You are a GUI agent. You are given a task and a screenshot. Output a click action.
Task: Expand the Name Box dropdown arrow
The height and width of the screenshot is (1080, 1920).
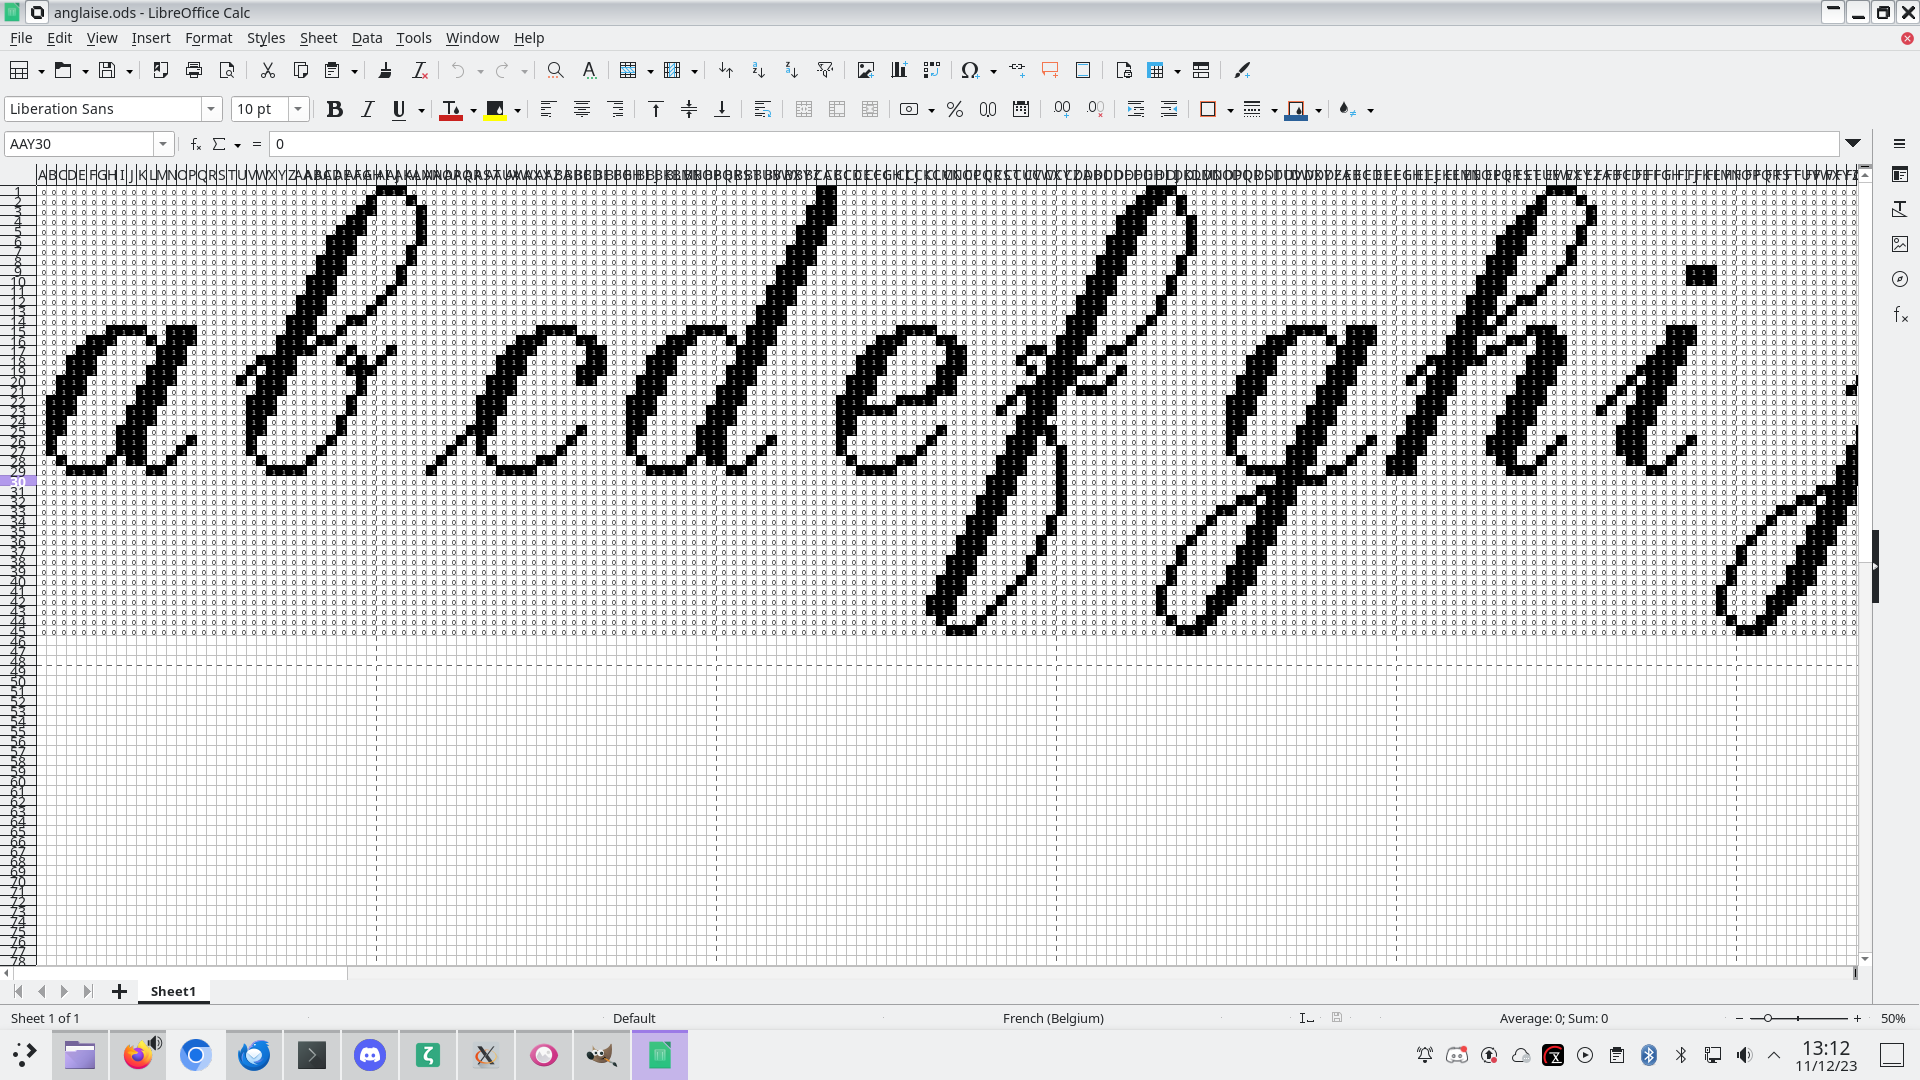point(163,144)
